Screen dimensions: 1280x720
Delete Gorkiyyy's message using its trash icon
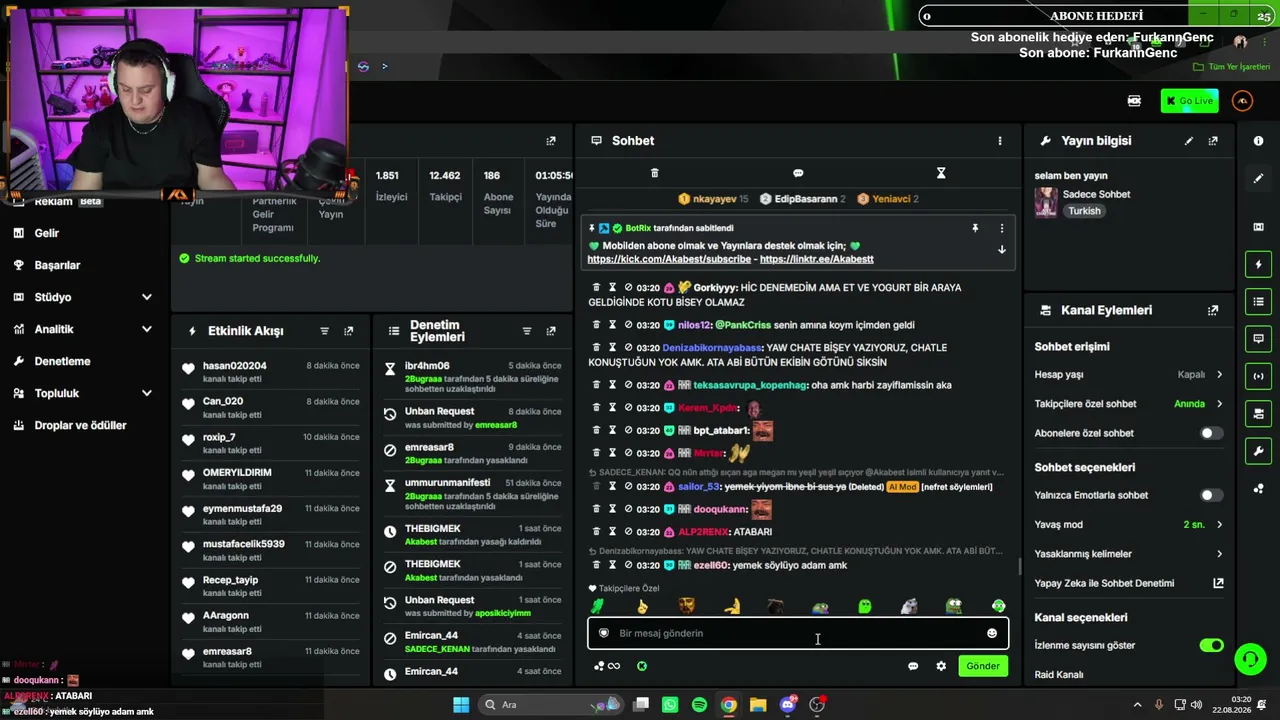597,288
